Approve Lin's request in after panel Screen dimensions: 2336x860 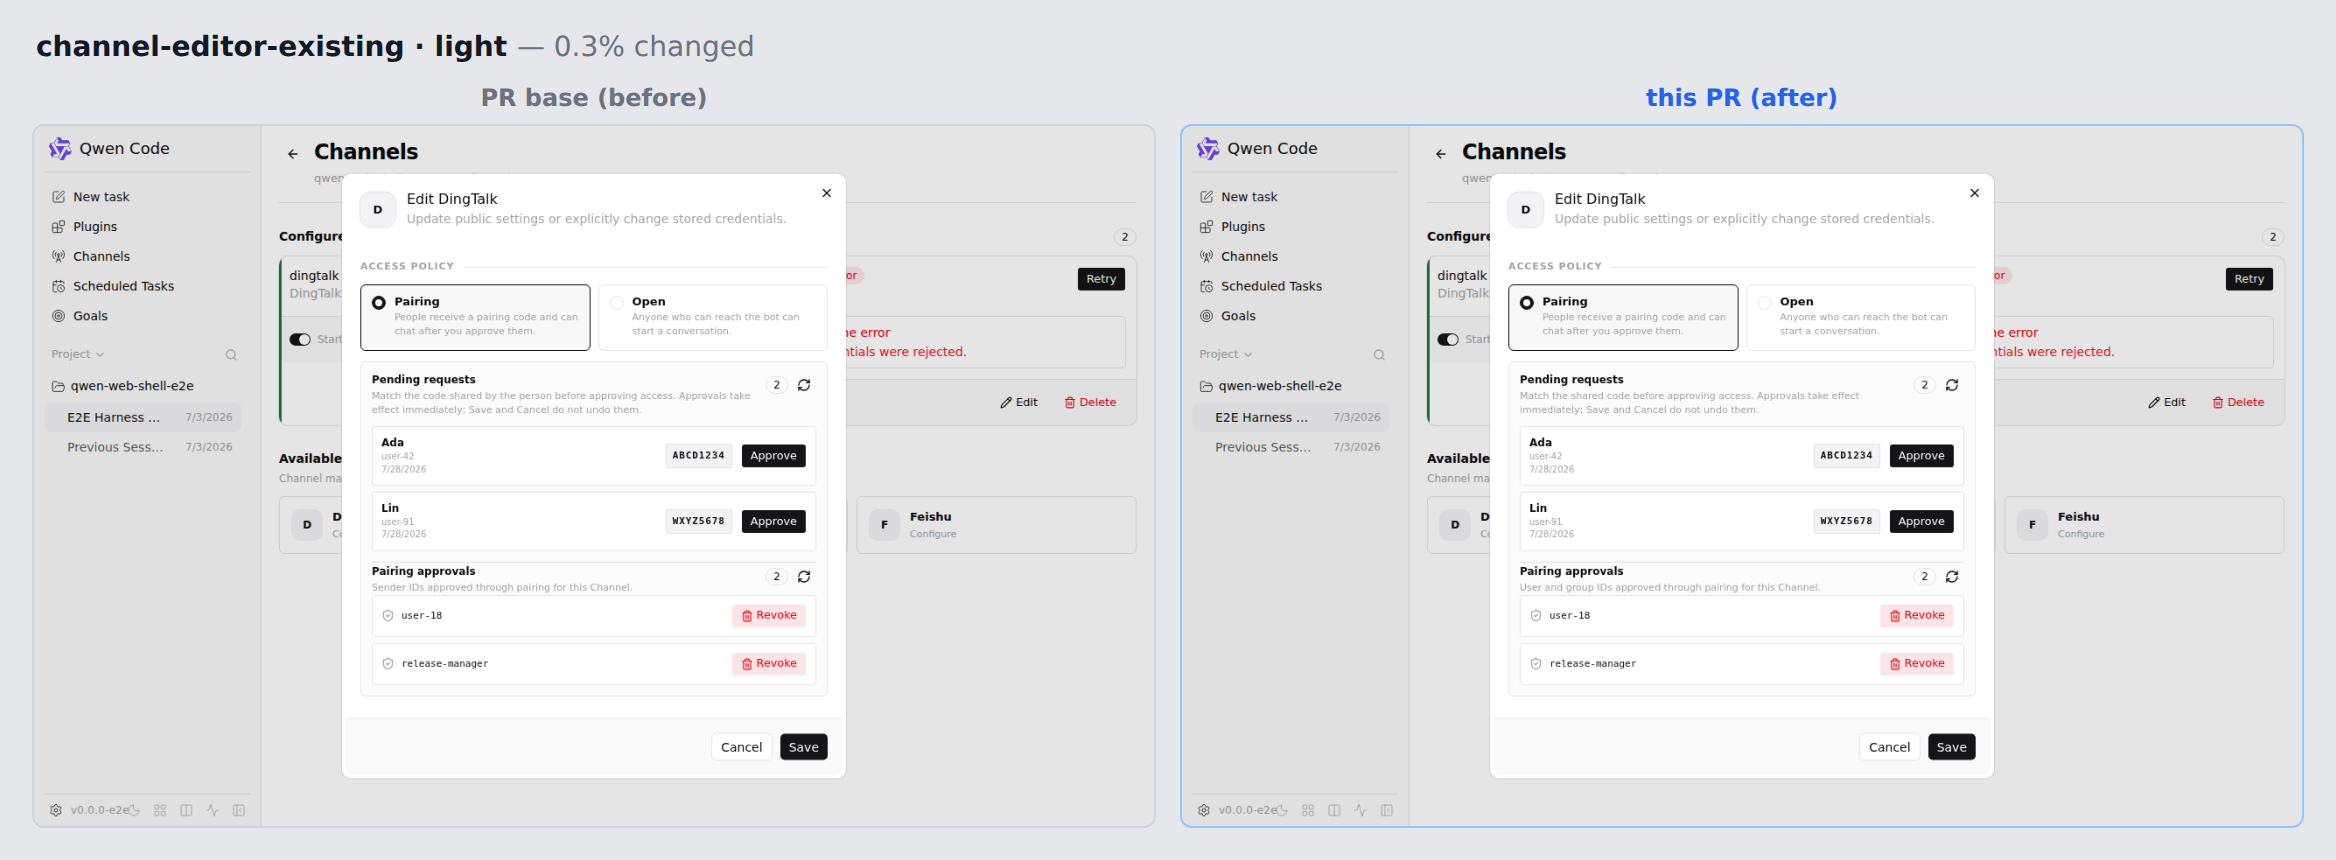coord(1922,521)
